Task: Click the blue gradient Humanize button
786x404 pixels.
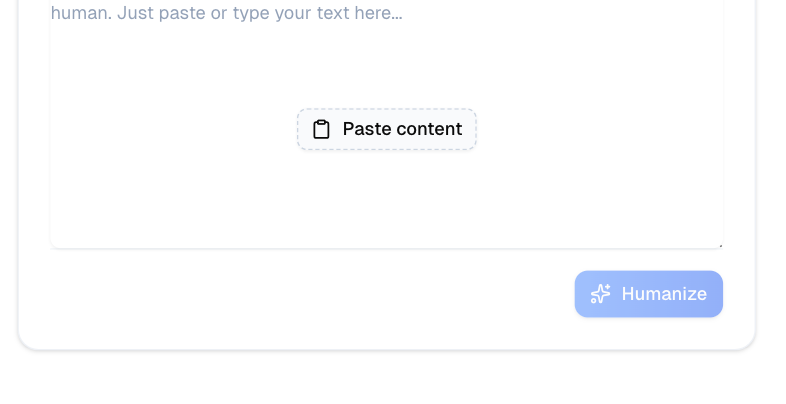Action: point(648,294)
